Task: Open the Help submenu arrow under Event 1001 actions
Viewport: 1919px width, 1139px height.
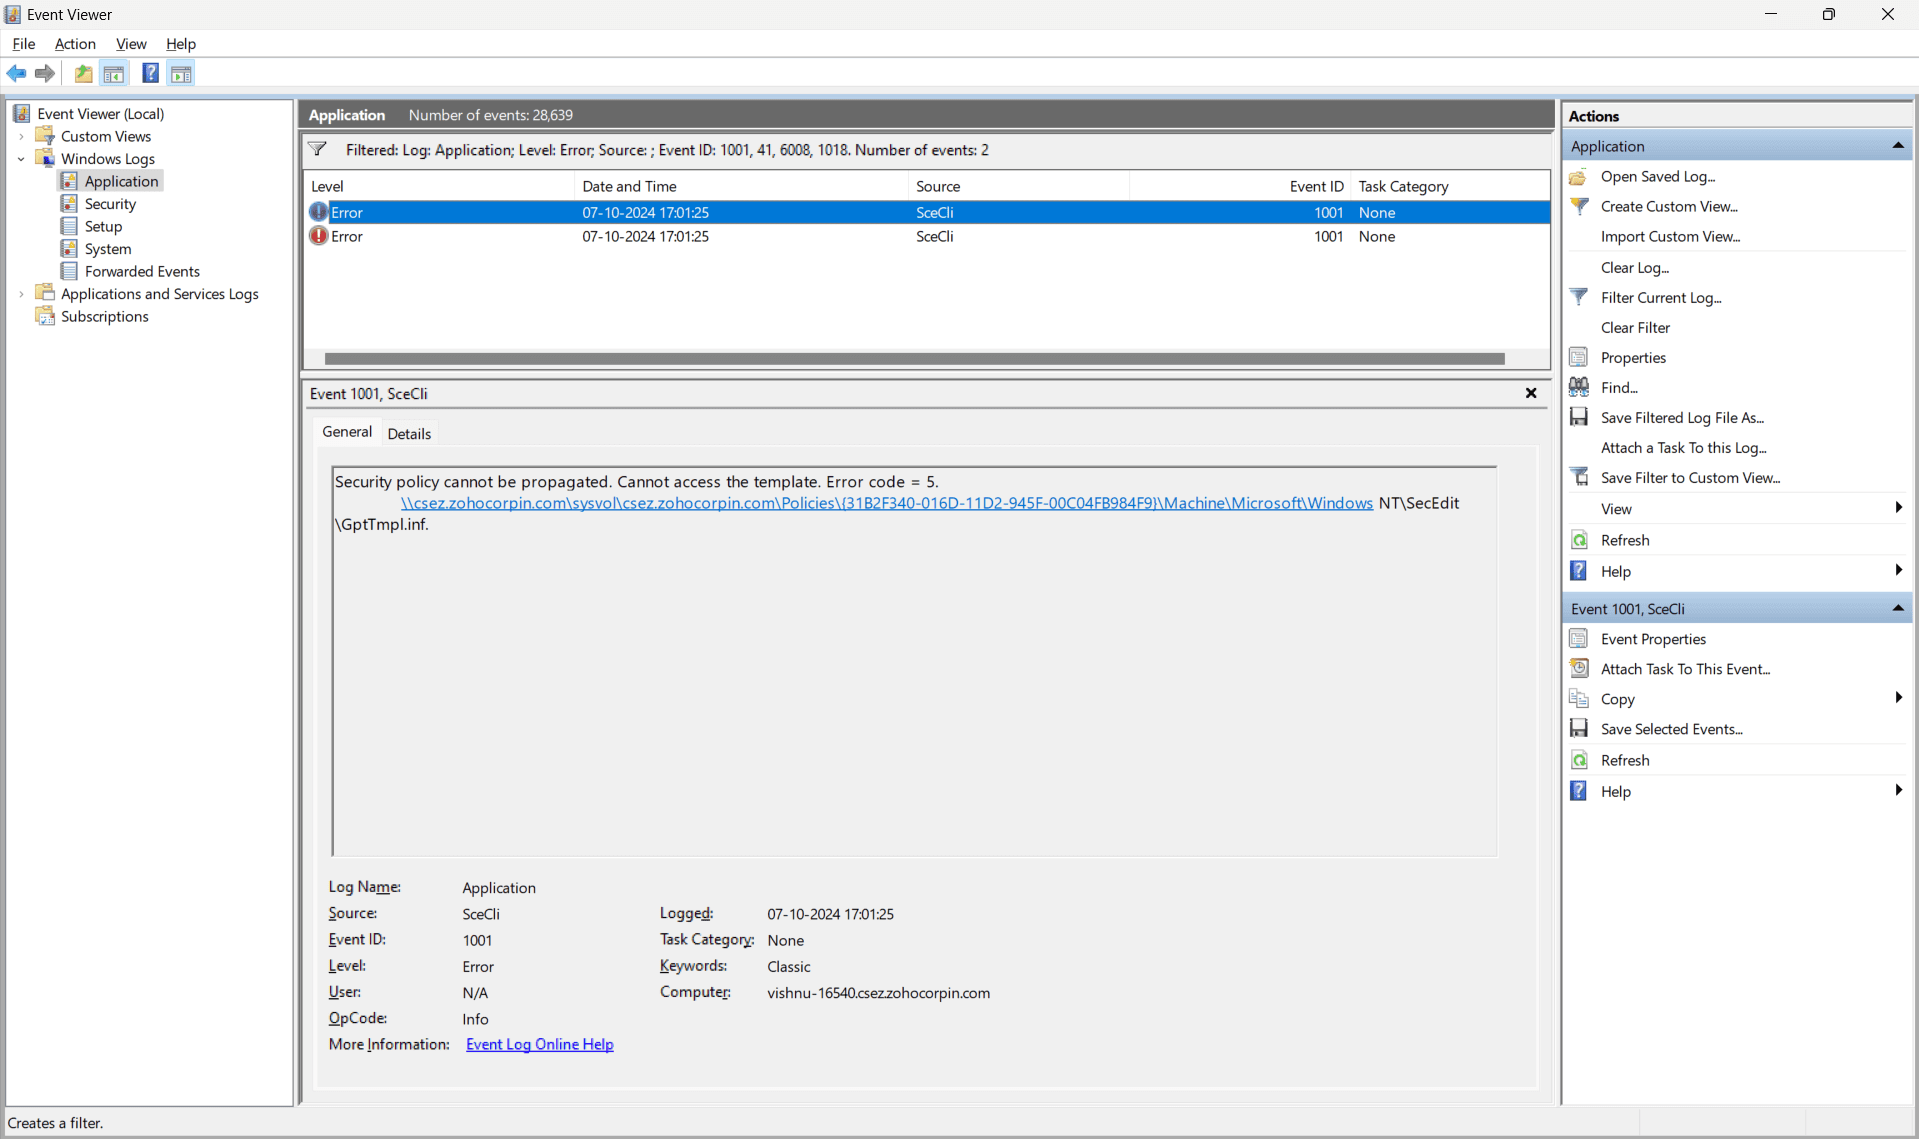Action: point(1898,790)
